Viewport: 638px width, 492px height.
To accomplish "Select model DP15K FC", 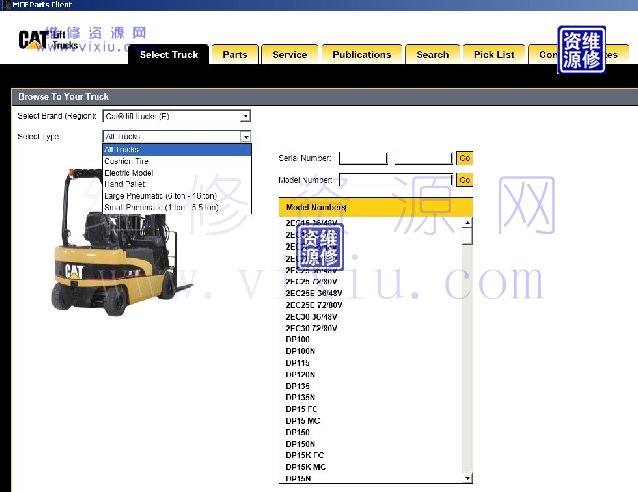I will (x=305, y=455).
